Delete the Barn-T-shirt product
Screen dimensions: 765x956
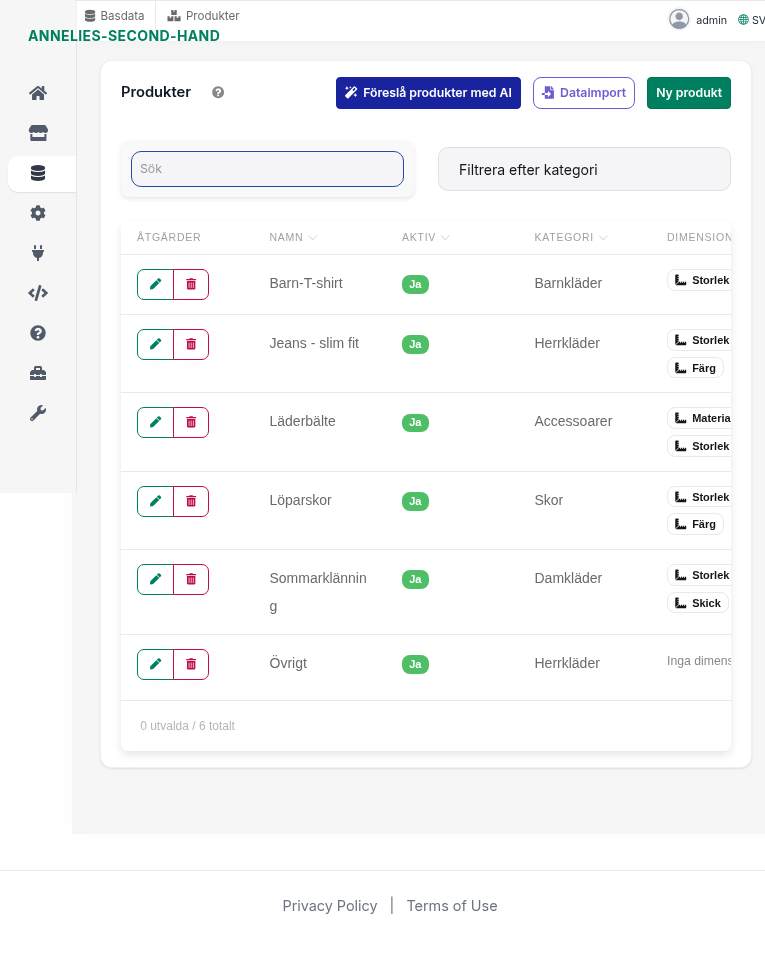tap(191, 284)
